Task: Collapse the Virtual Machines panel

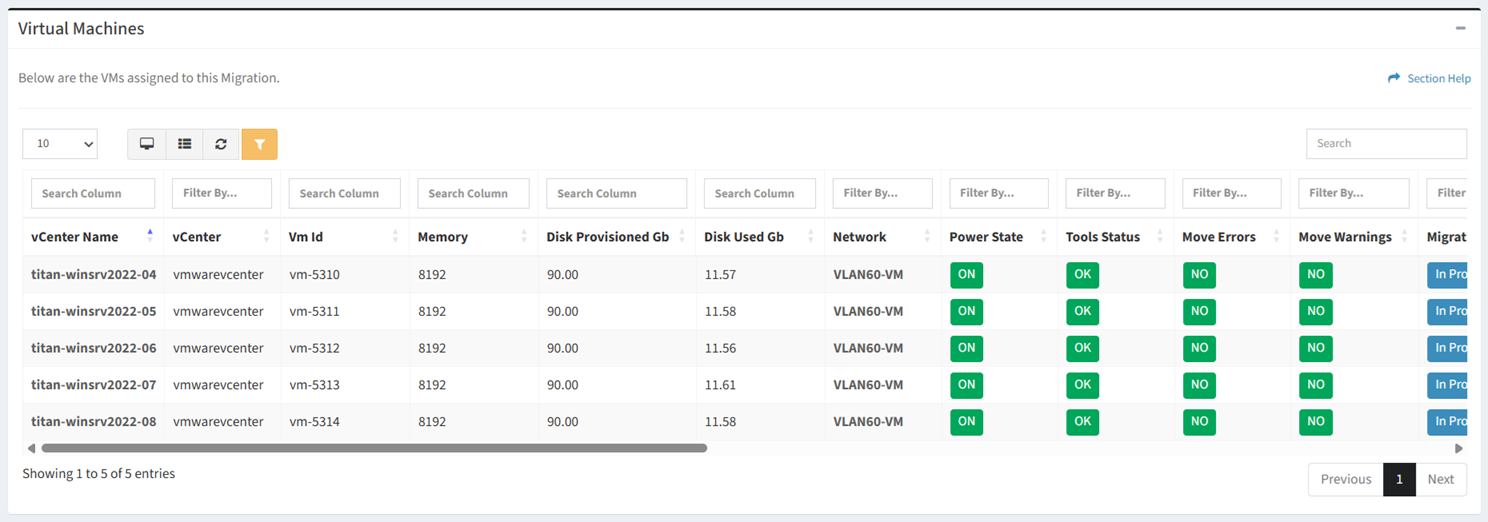Action: pos(1461,28)
